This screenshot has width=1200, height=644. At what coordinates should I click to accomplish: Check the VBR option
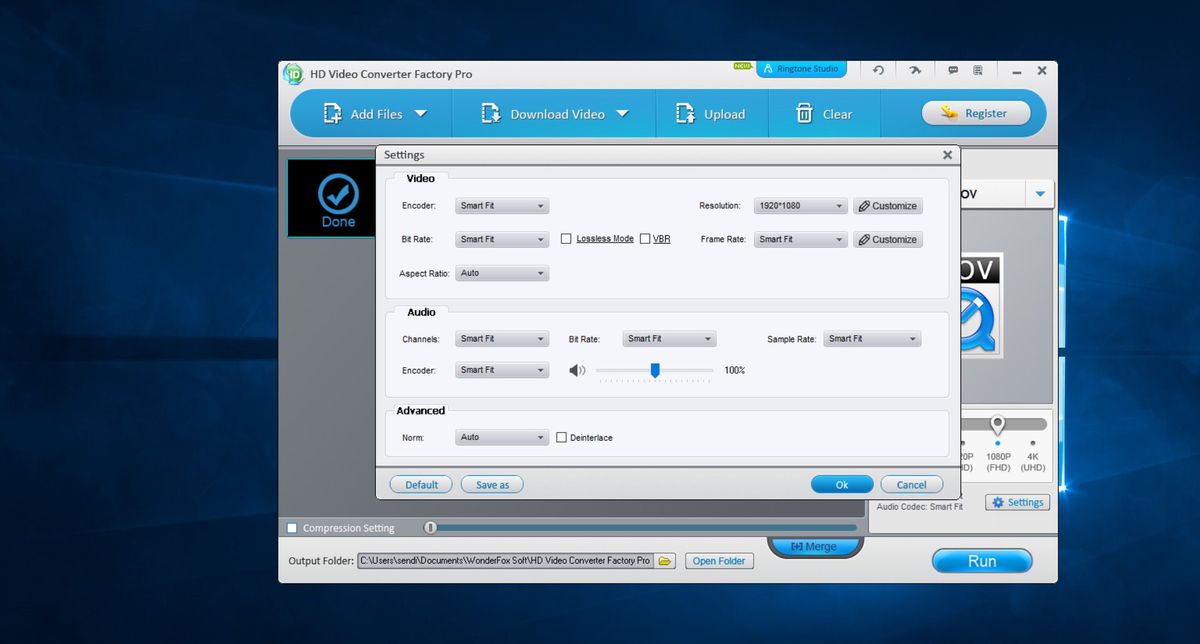tap(645, 238)
